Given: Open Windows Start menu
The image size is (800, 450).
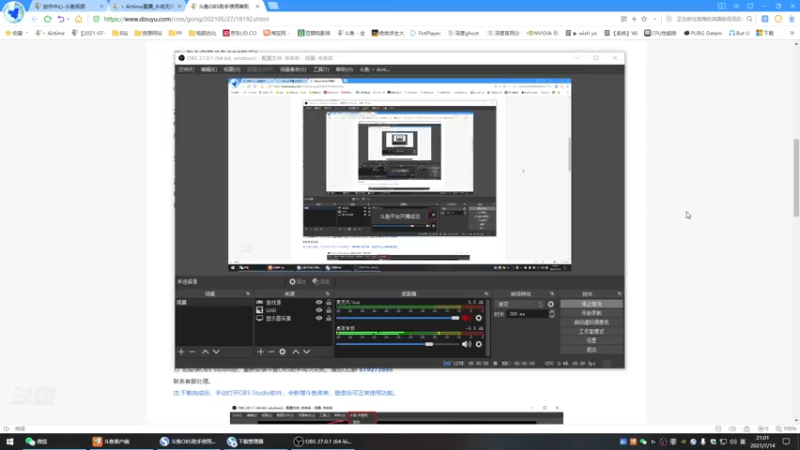Looking at the screenshot, I should (10, 441).
